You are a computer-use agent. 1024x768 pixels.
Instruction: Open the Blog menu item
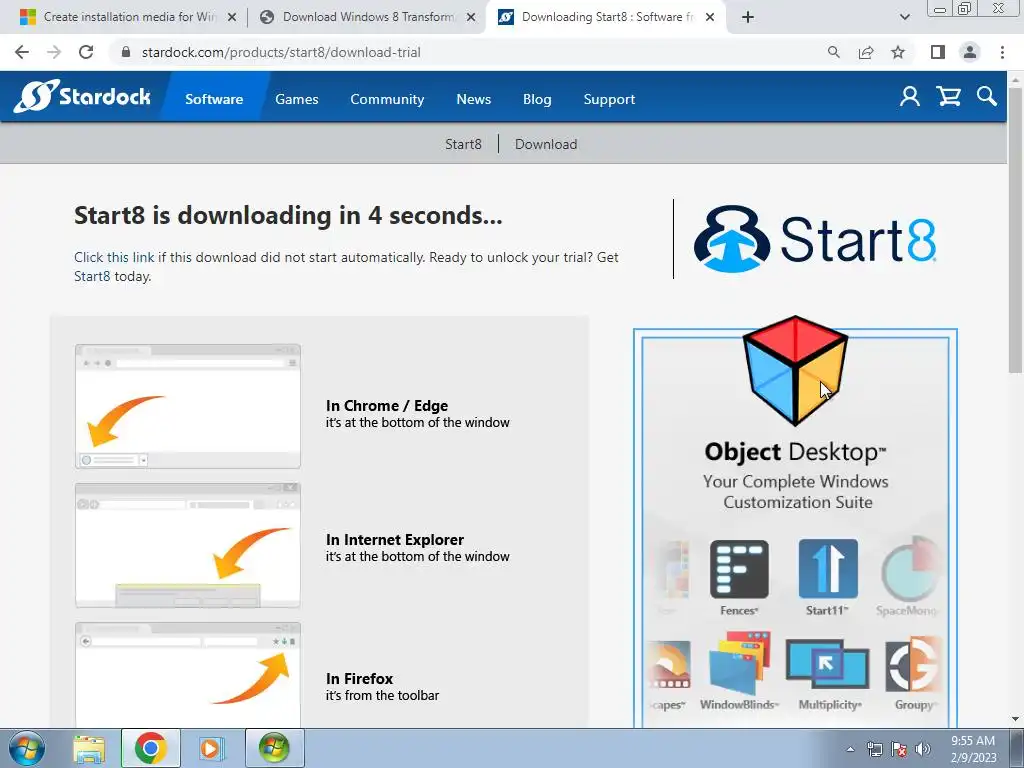tap(537, 99)
